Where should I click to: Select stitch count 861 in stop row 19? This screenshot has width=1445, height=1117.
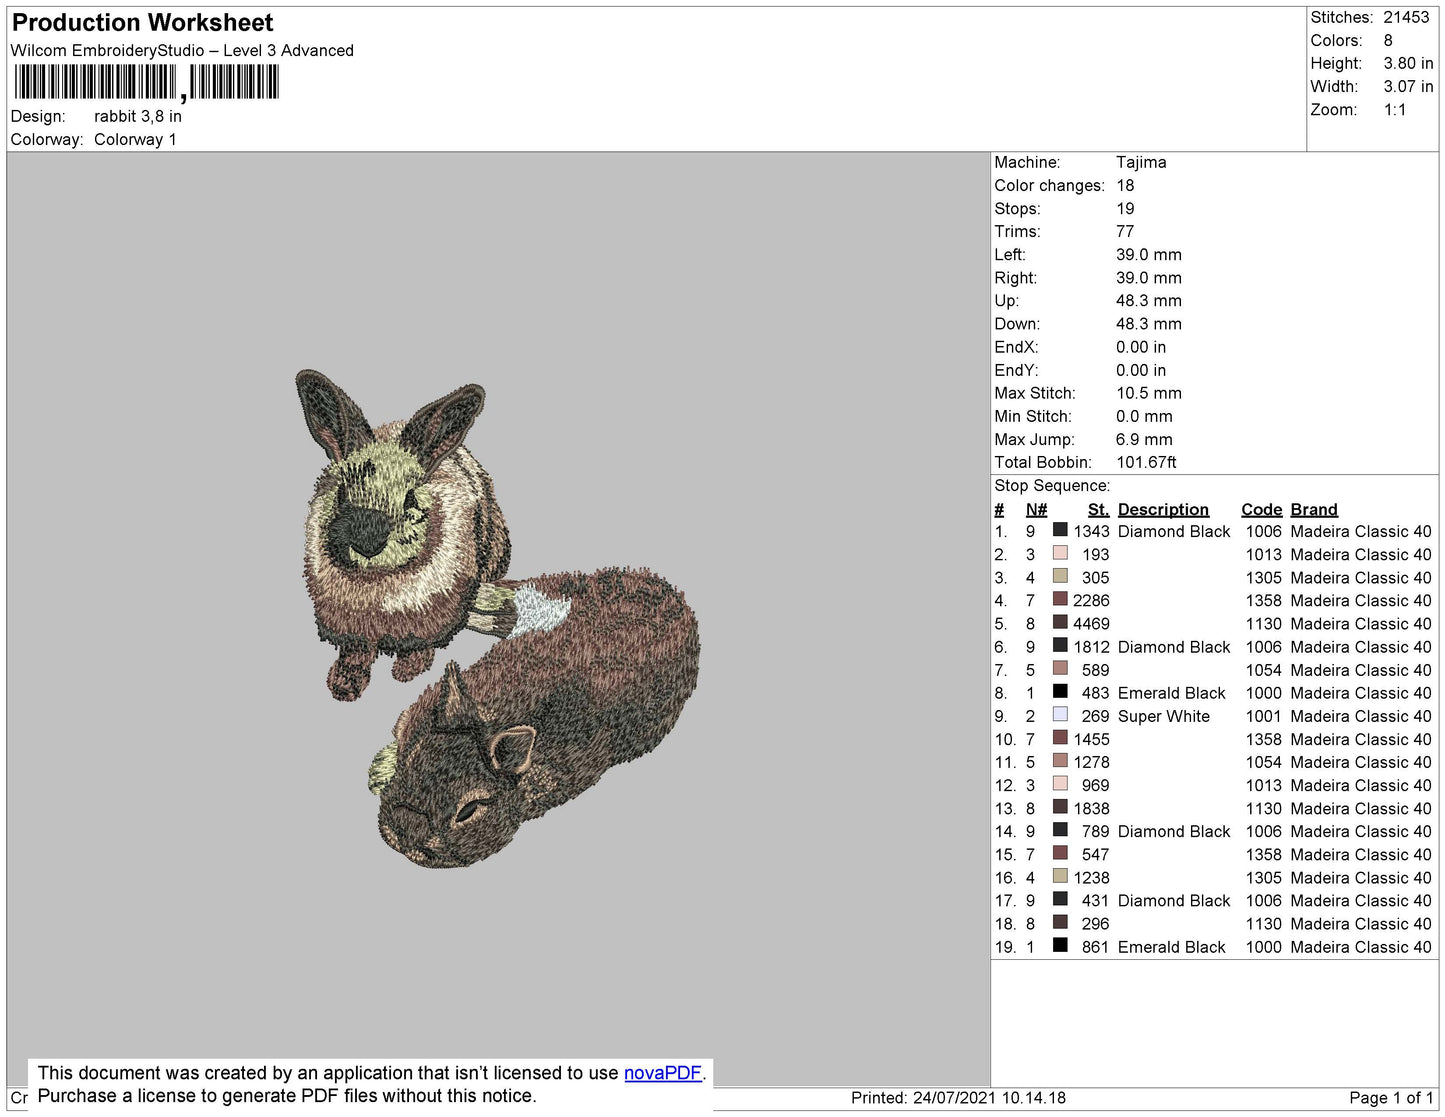click(x=1095, y=947)
